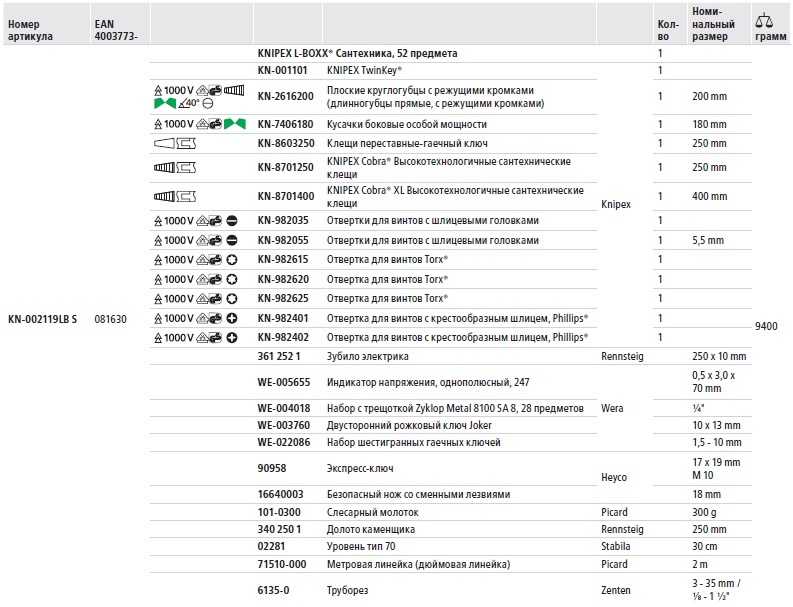Click the 'Номинальный размер' column header

713,24
